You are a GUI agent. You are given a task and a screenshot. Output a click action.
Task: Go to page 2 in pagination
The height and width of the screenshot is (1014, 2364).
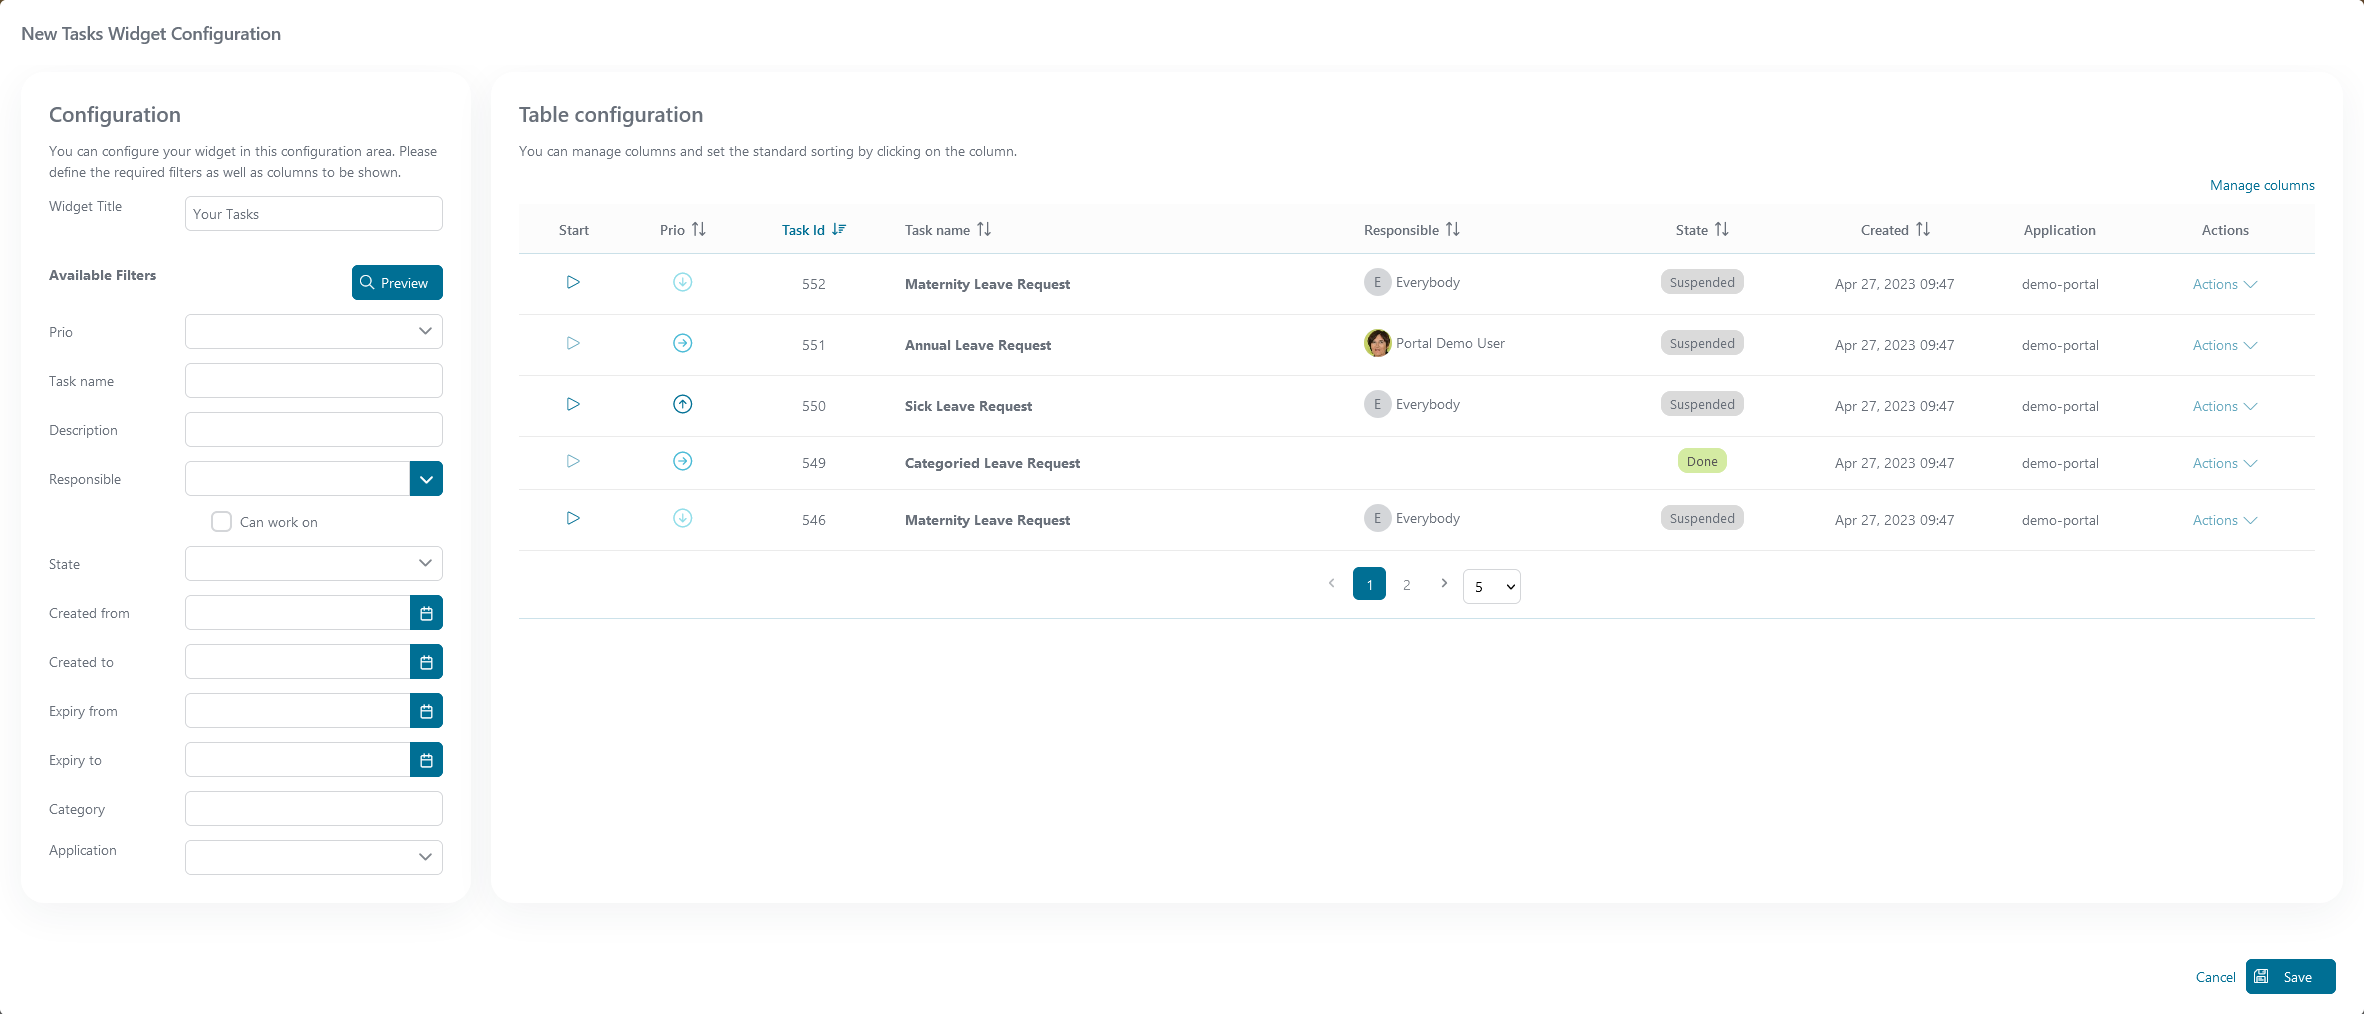(1407, 584)
